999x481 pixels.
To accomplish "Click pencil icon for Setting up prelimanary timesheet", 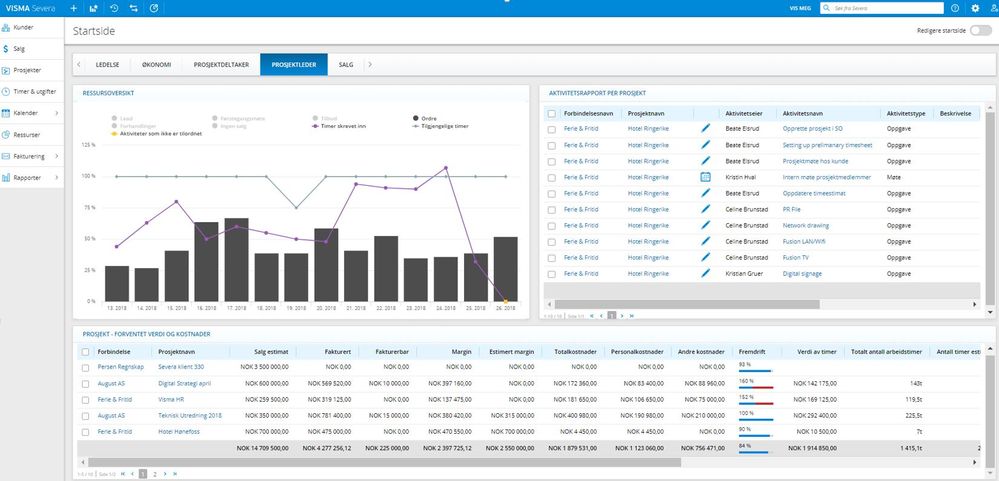I will pos(705,145).
